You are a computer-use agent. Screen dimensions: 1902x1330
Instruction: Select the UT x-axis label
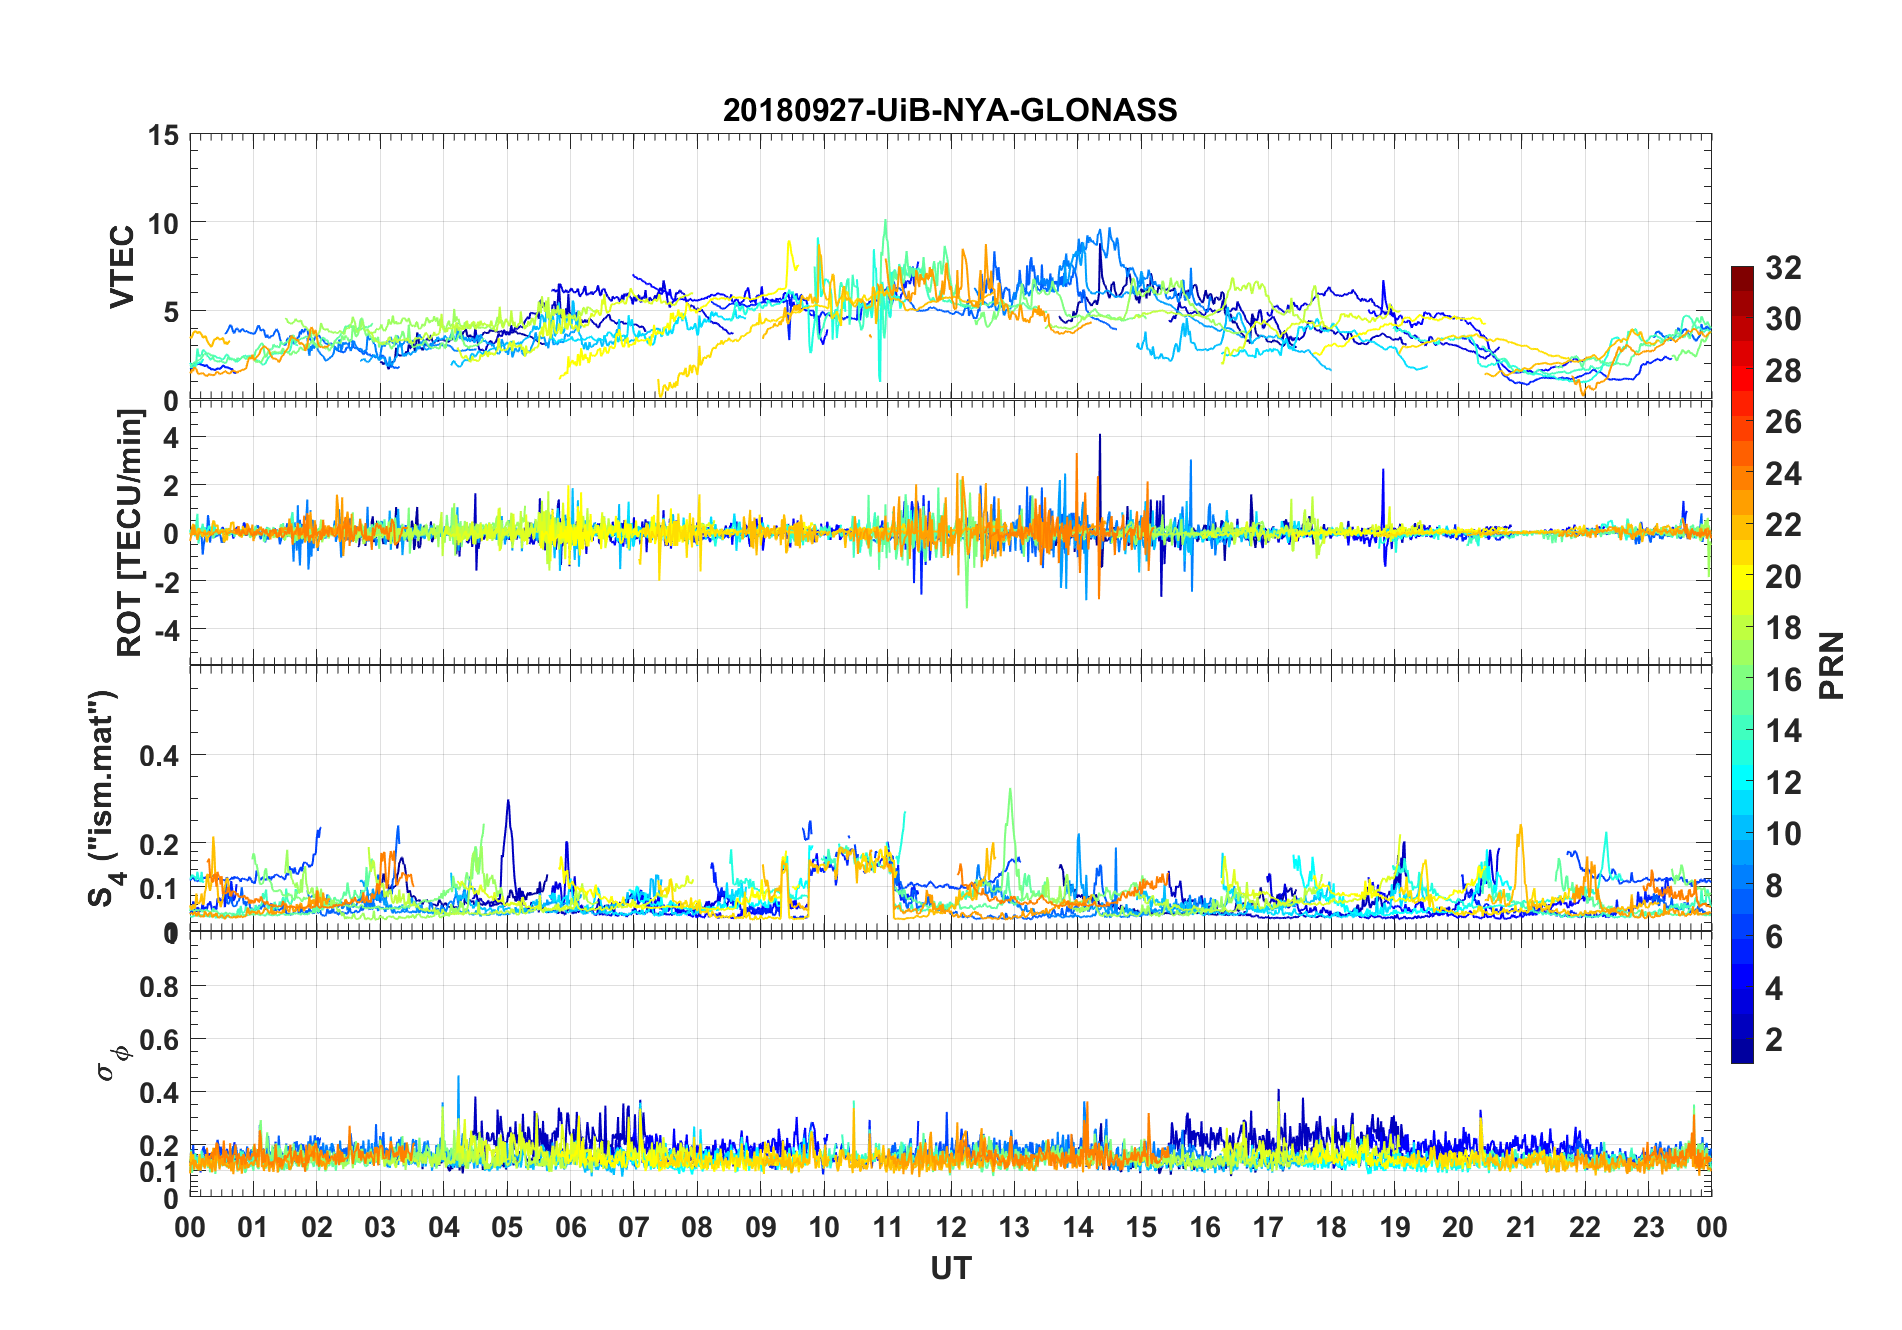tap(950, 1269)
